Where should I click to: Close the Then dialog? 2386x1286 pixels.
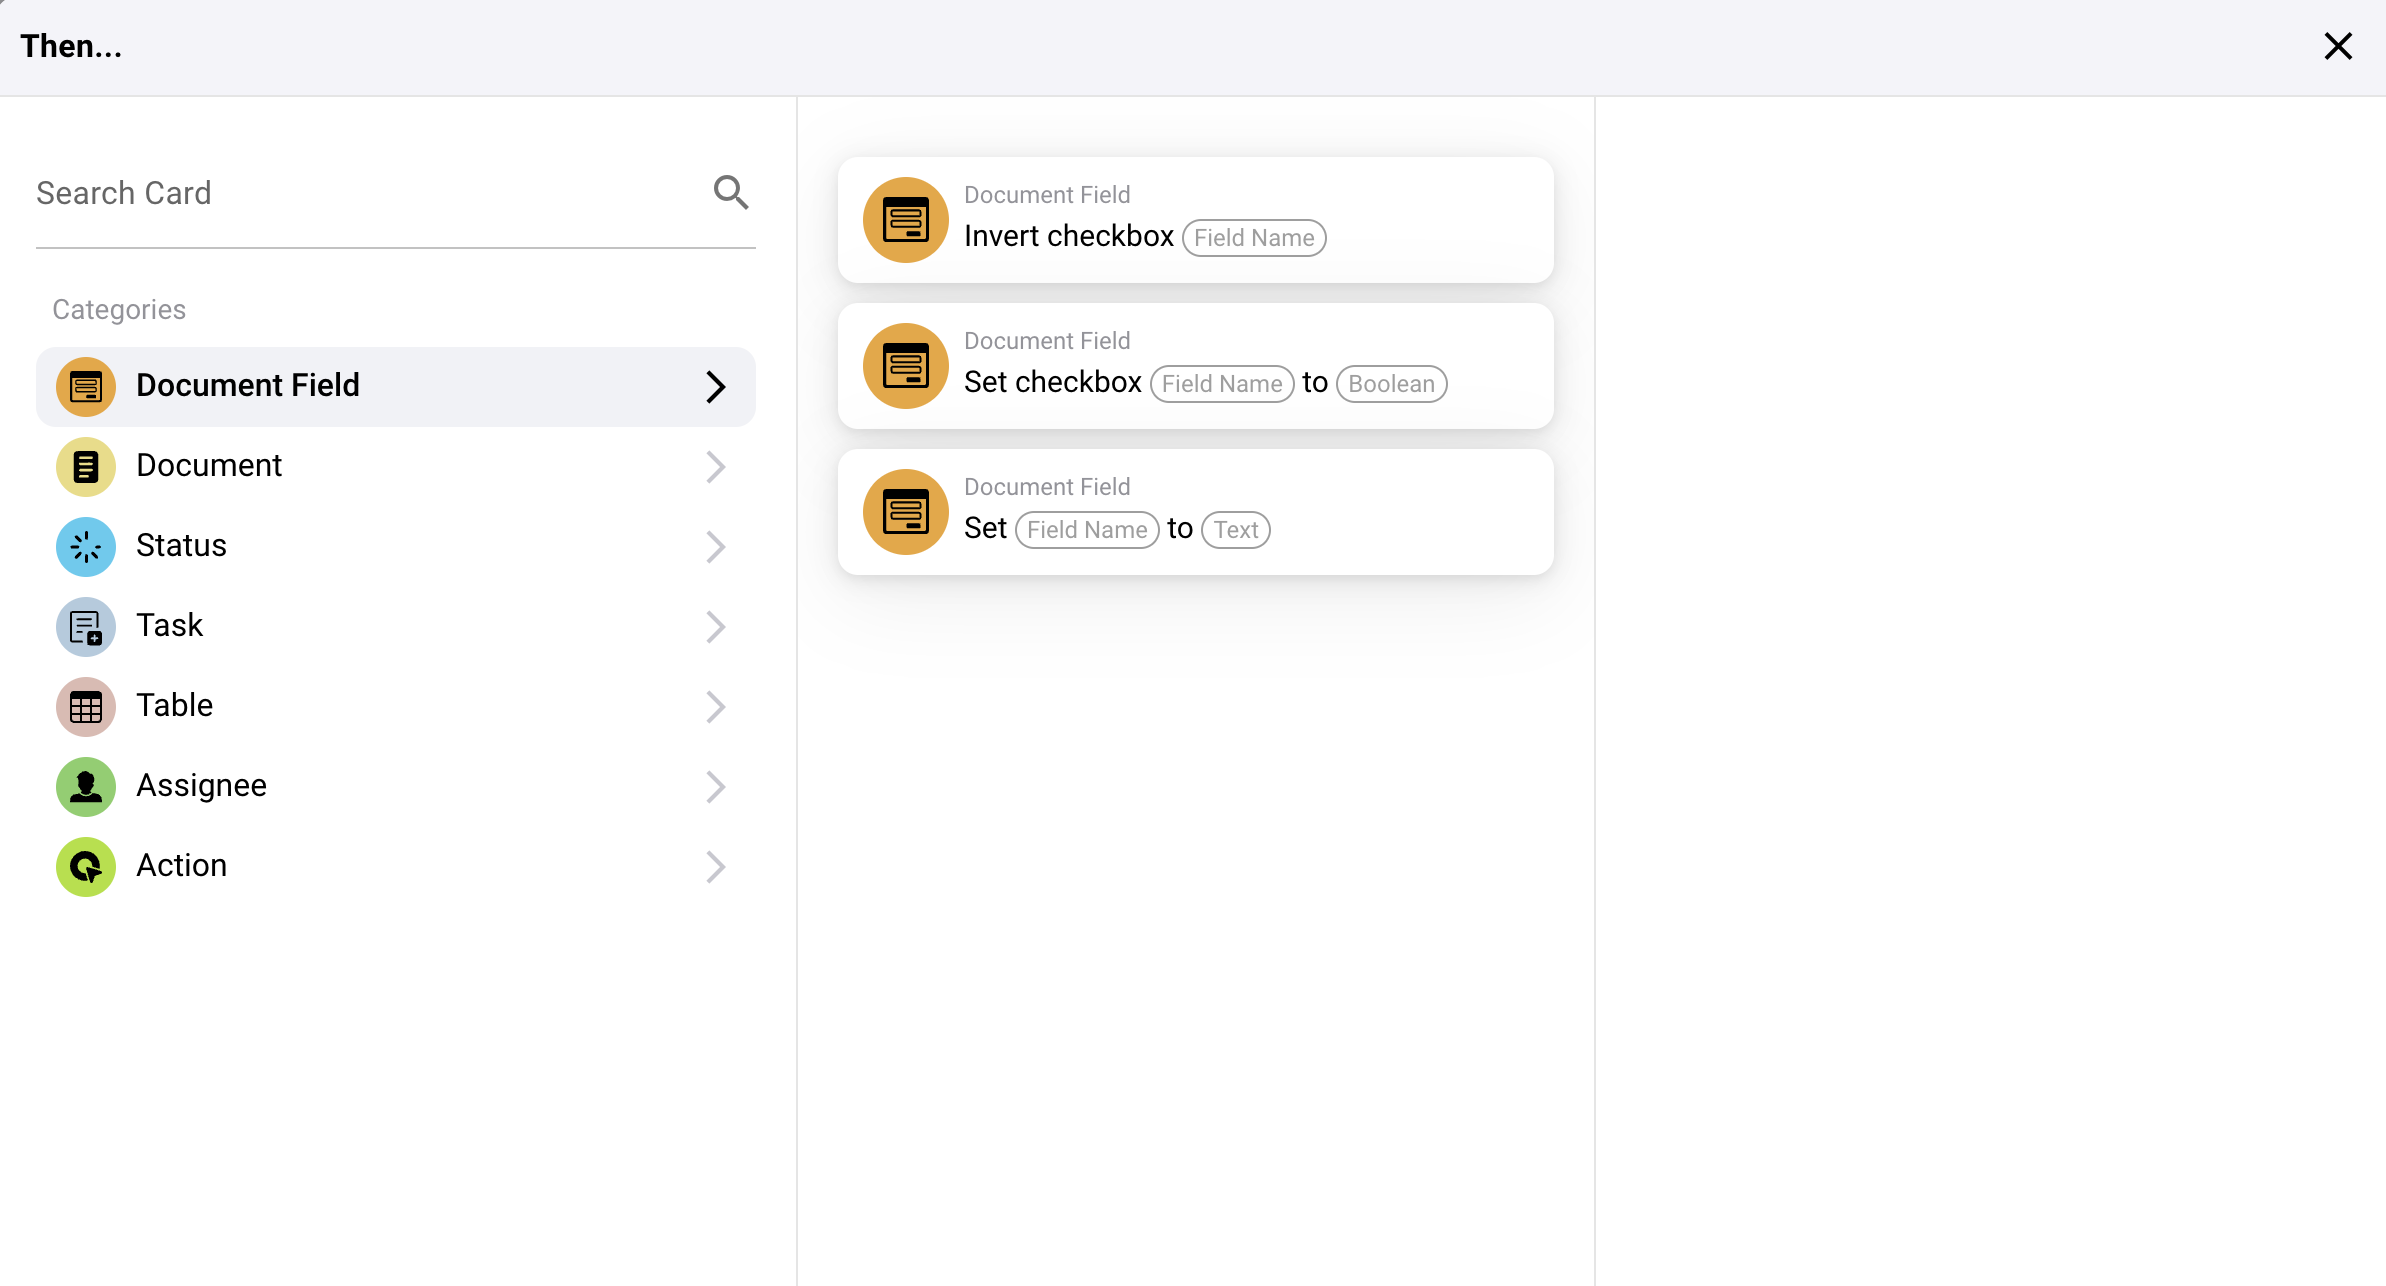[x=2338, y=46]
